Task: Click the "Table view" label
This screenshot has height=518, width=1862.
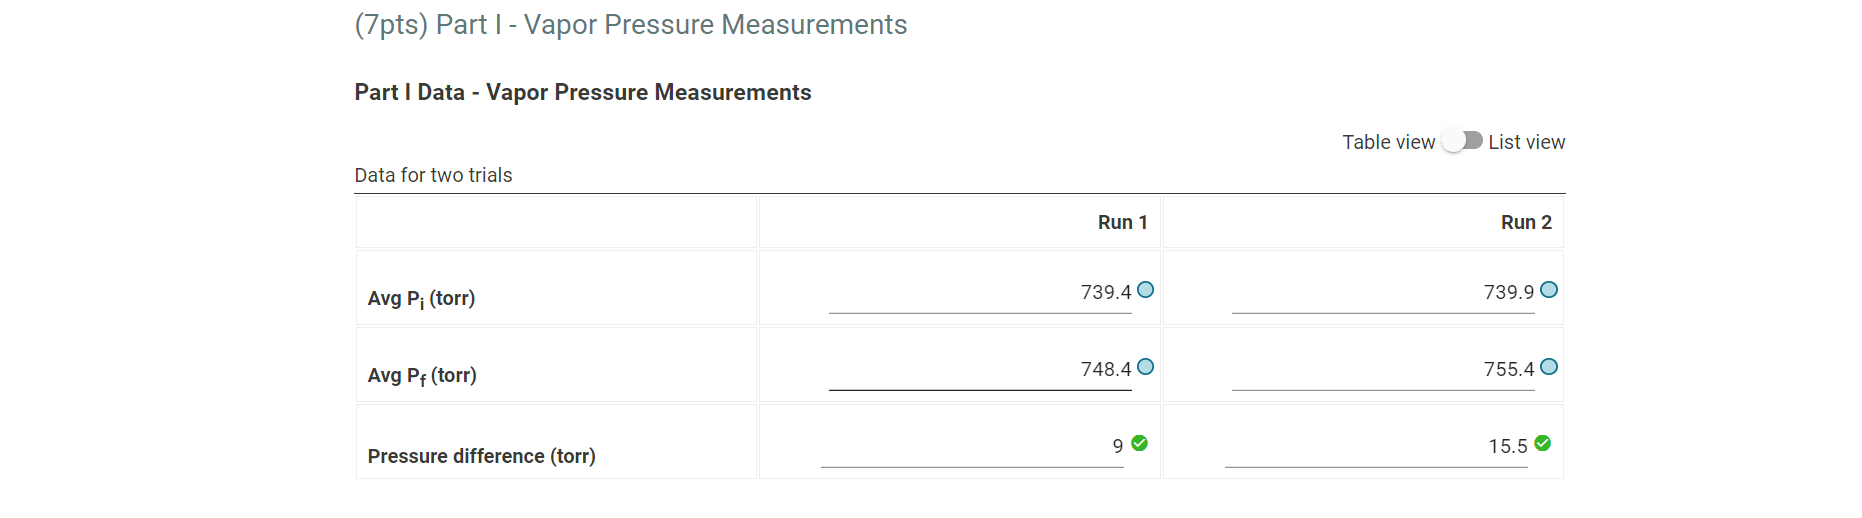Action: point(1388,142)
